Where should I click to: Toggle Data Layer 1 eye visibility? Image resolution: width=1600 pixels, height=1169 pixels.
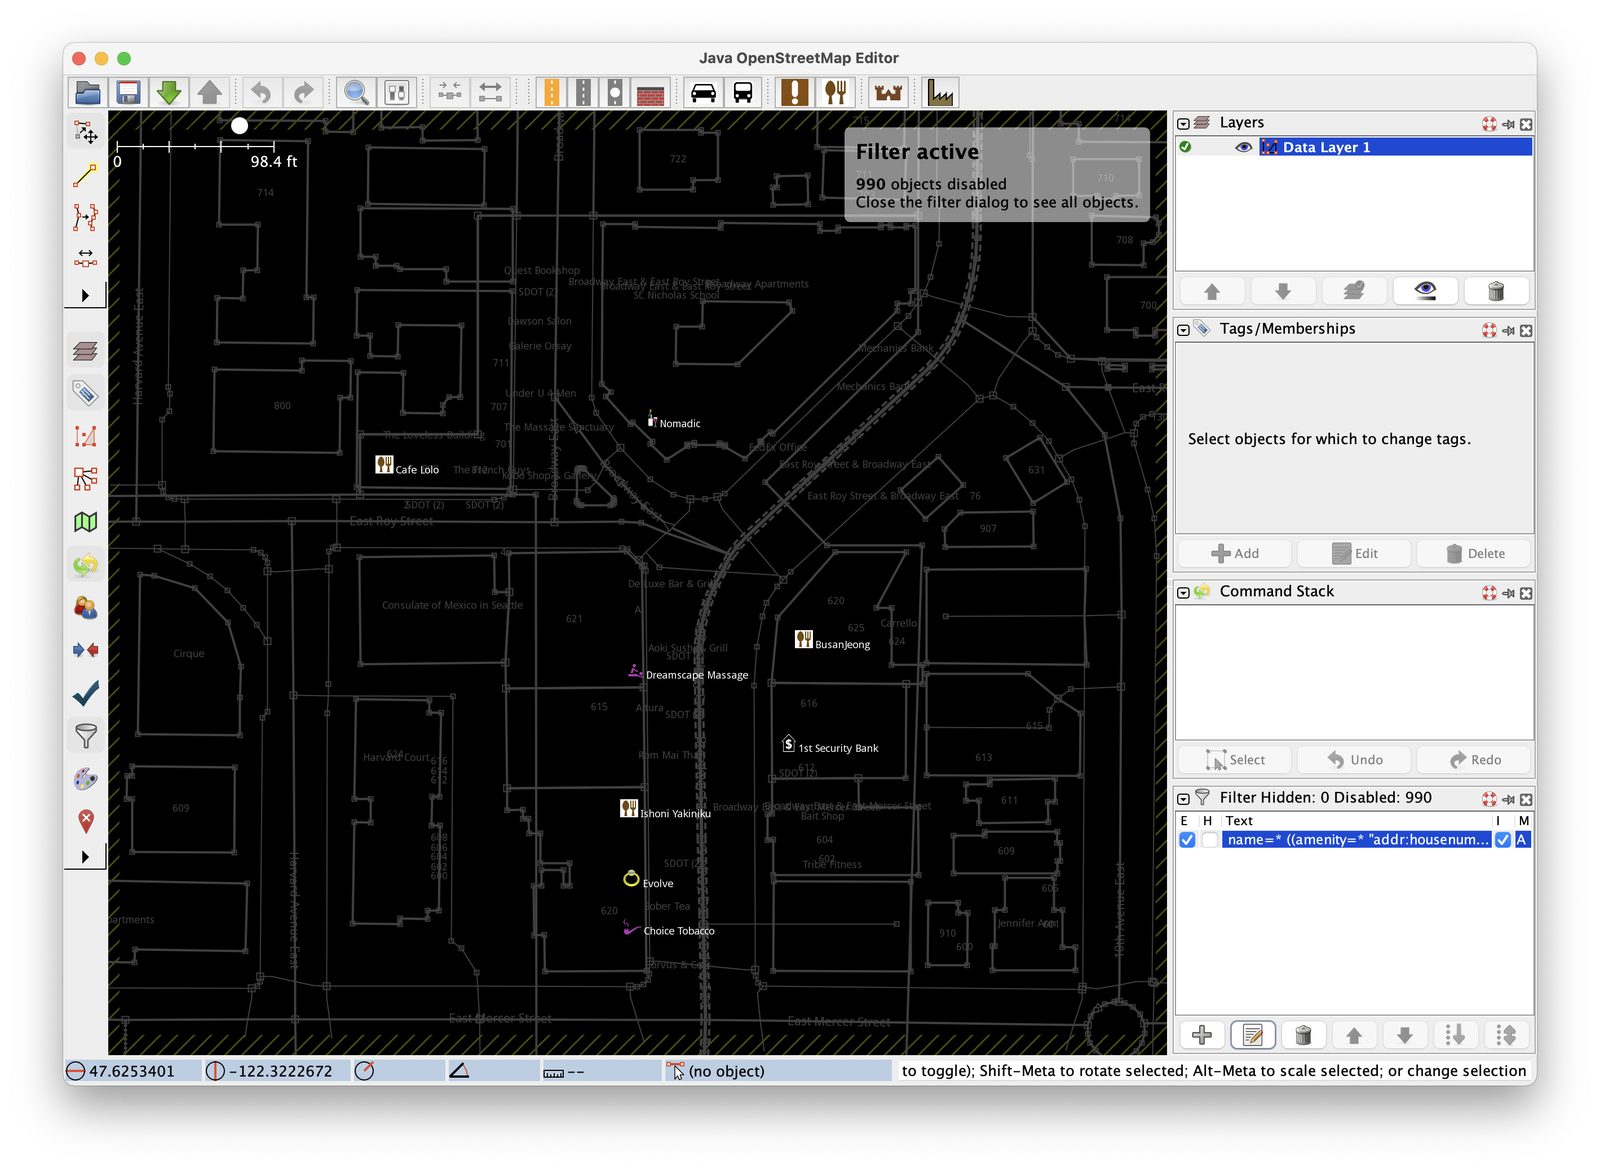[1244, 147]
